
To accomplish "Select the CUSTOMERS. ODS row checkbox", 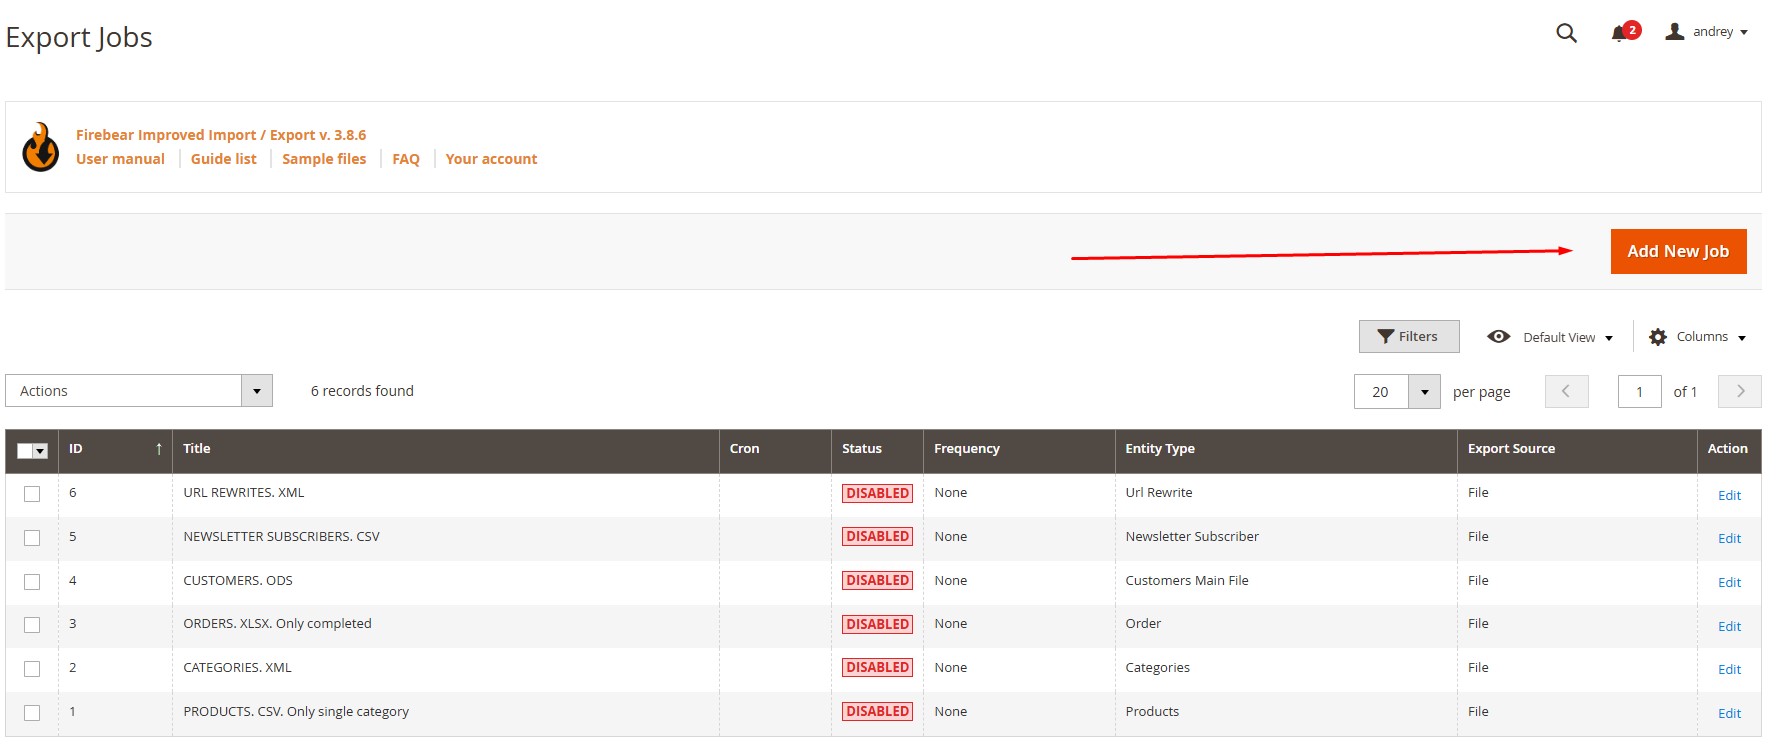I will [32, 582].
